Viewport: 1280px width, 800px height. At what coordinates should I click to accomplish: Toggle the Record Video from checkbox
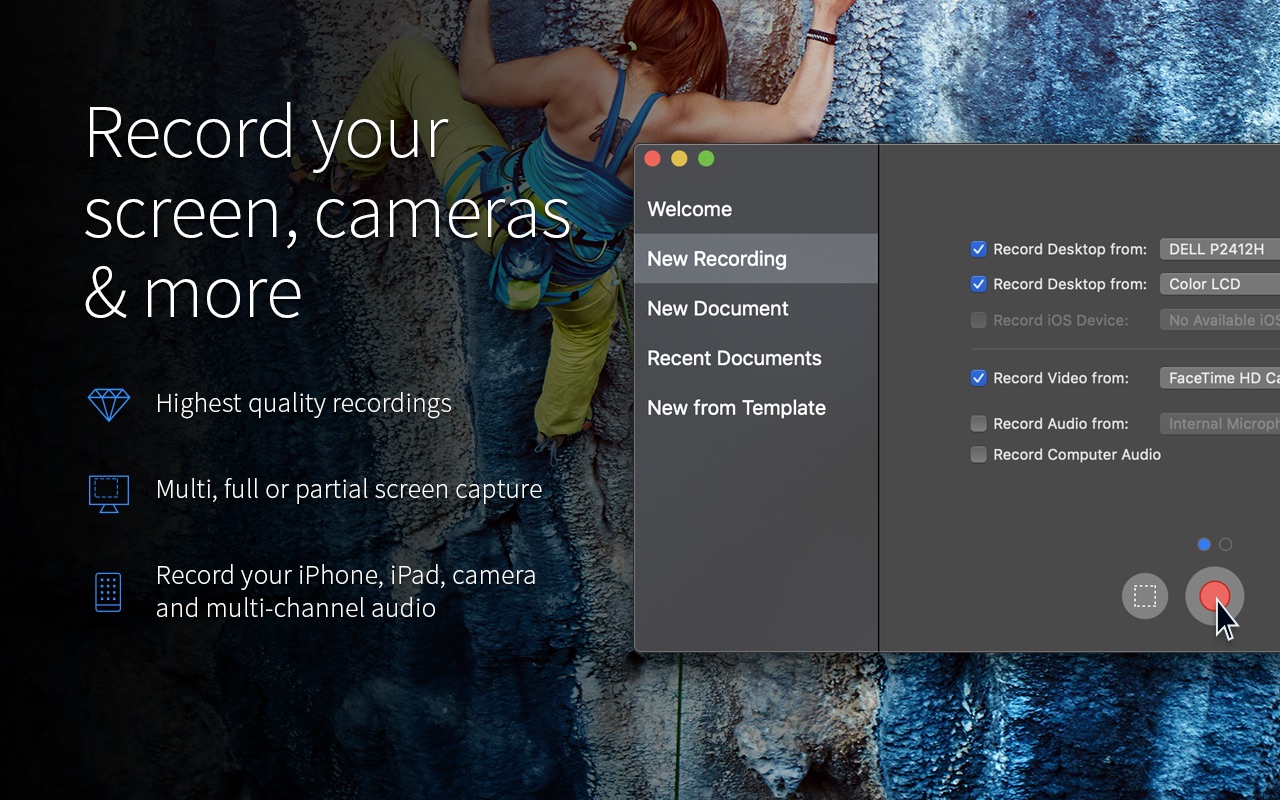click(979, 378)
